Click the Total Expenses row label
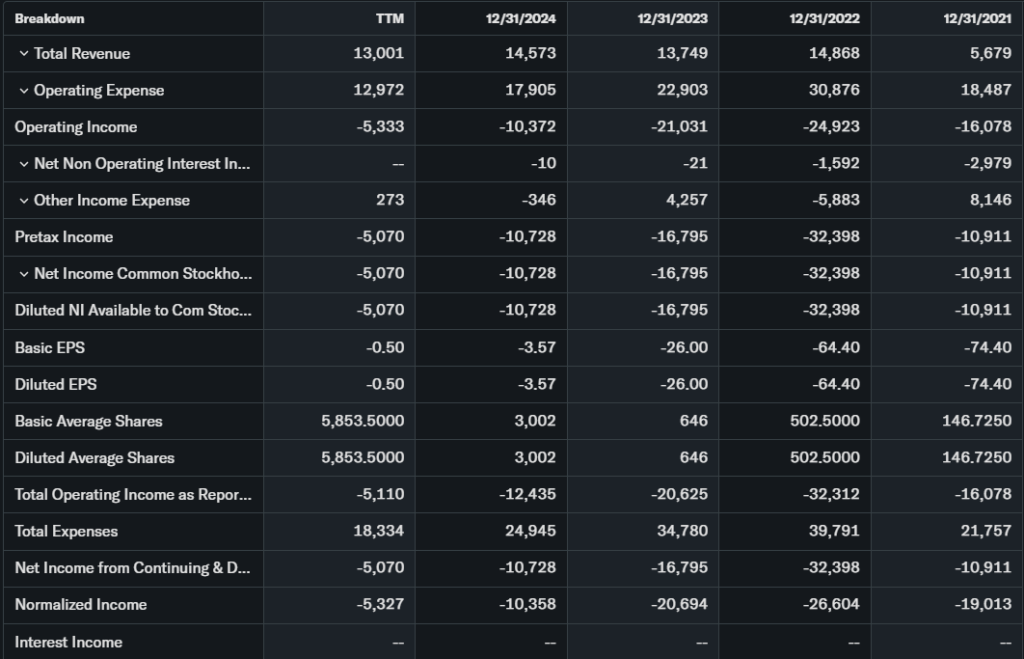Image resolution: width=1024 pixels, height=659 pixels. [66, 531]
